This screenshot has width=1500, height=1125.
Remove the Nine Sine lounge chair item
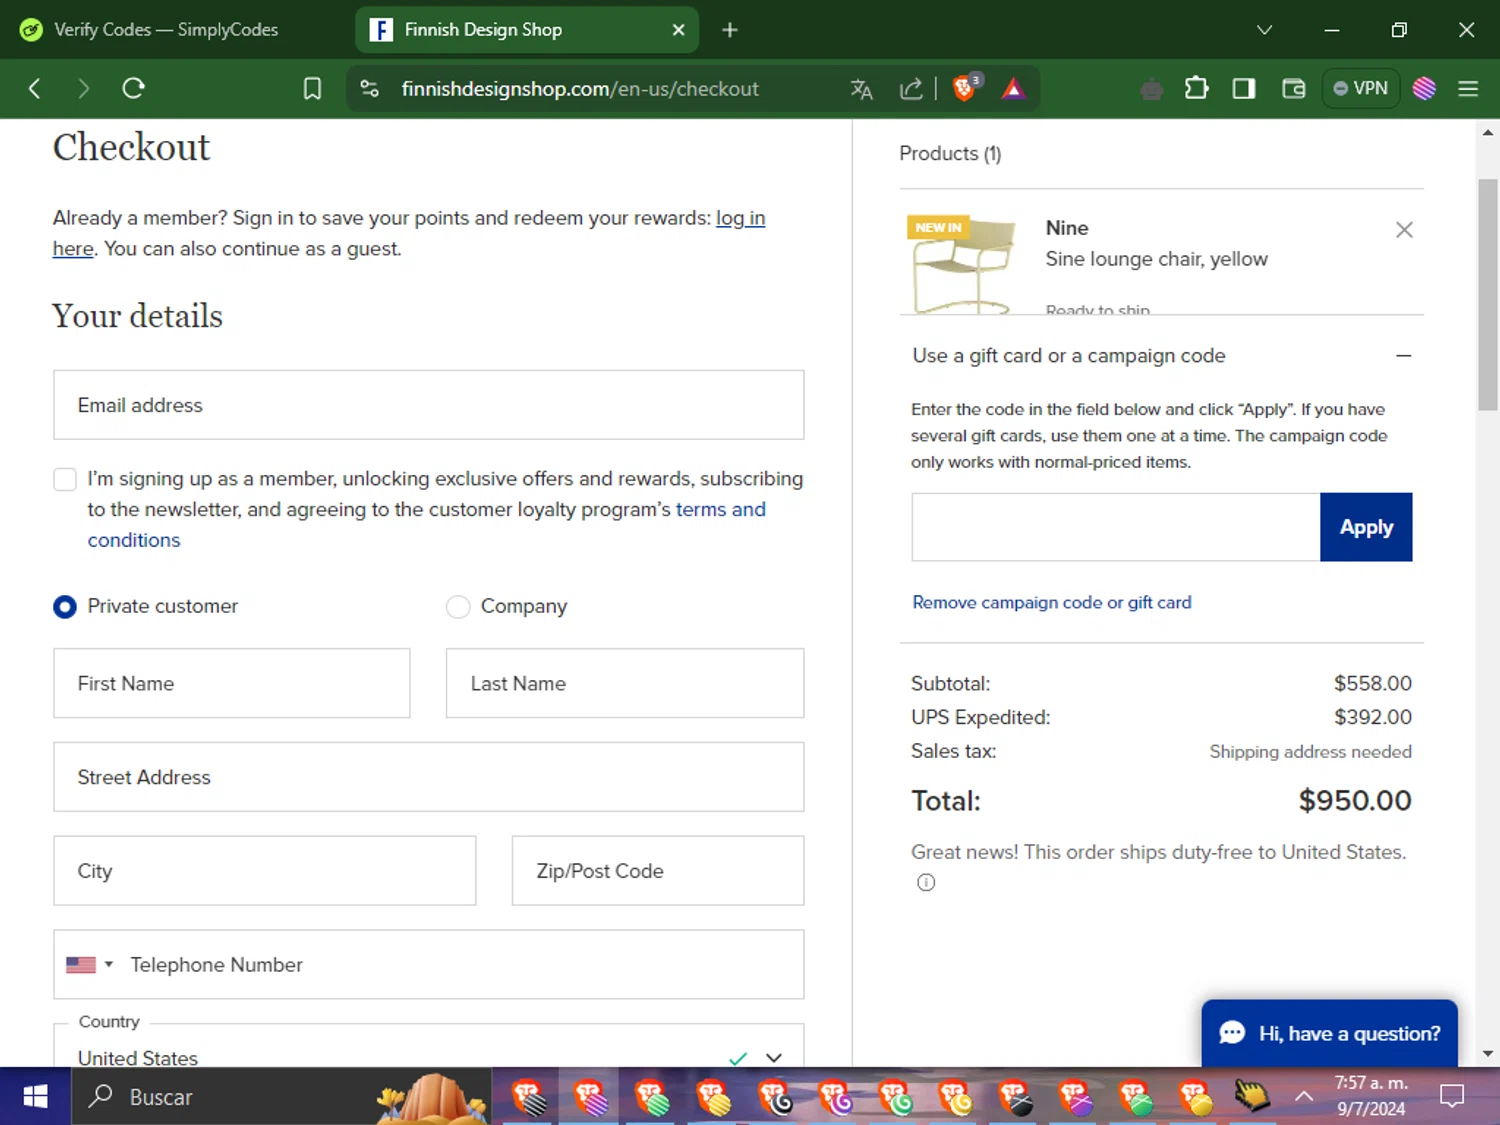(1404, 230)
